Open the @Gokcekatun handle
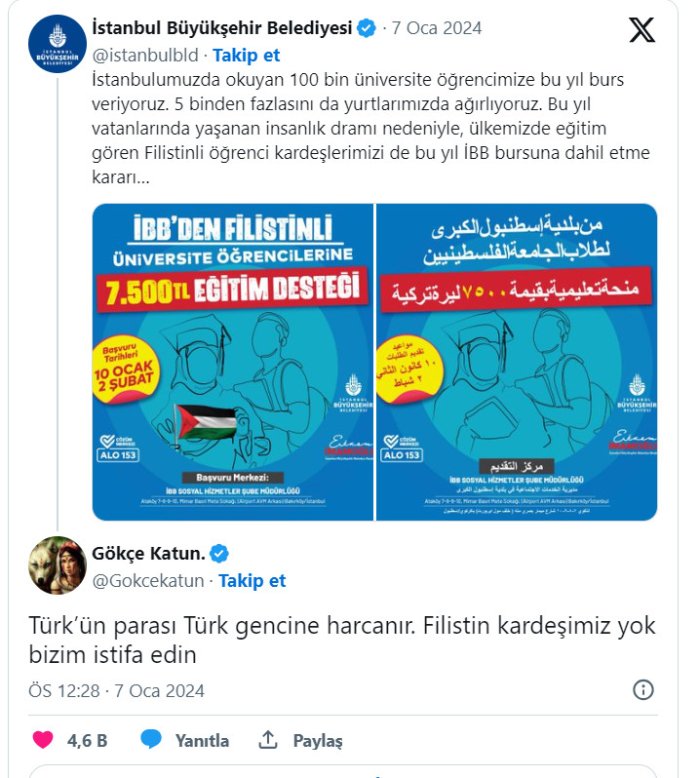The width and height of the screenshot is (700, 778). (150, 581)
